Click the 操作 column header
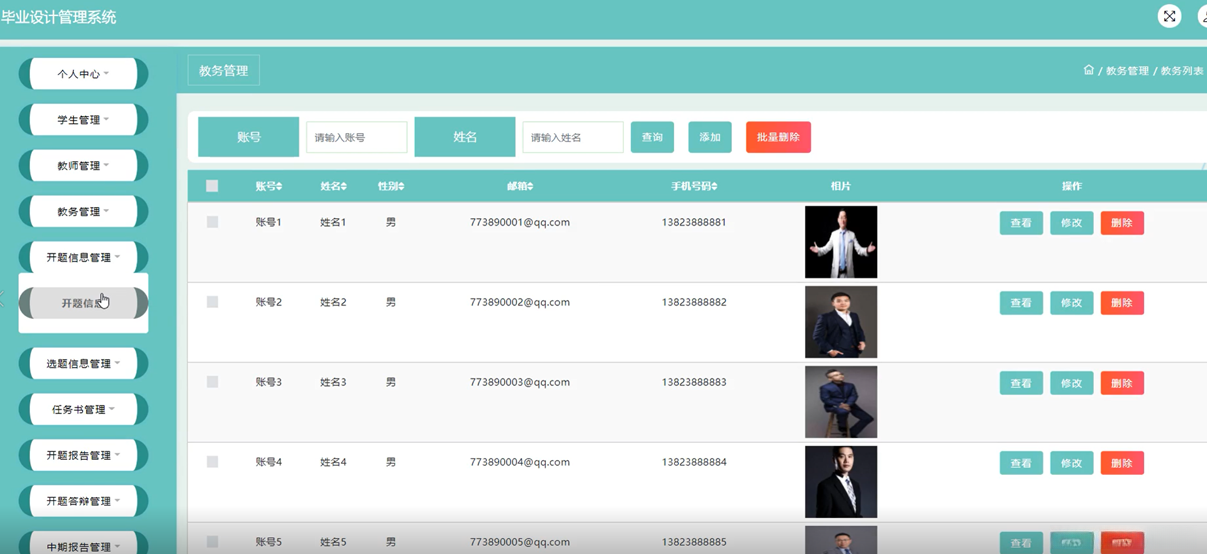 (x=1071, y=186)
